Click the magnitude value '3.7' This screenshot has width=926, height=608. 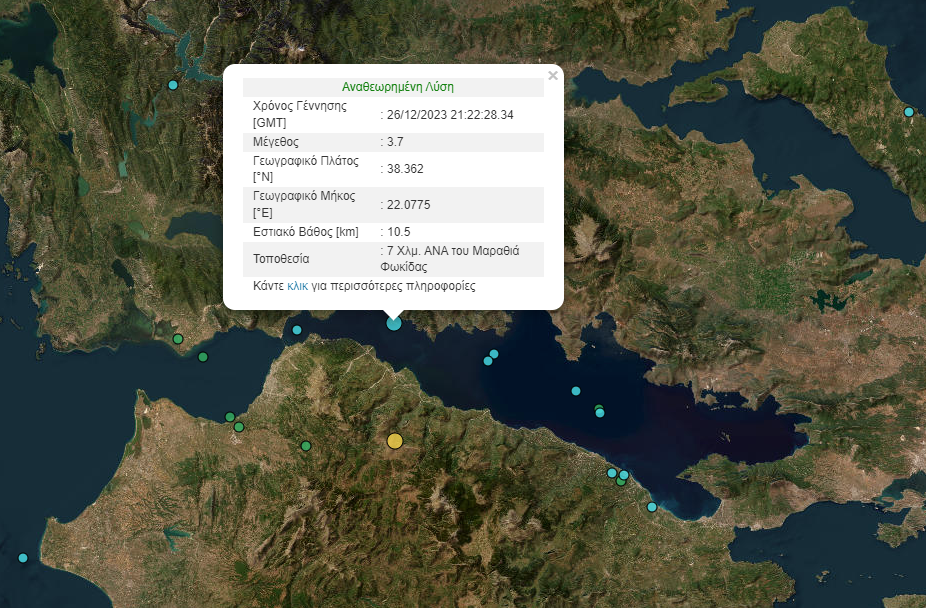coord(395,142)
